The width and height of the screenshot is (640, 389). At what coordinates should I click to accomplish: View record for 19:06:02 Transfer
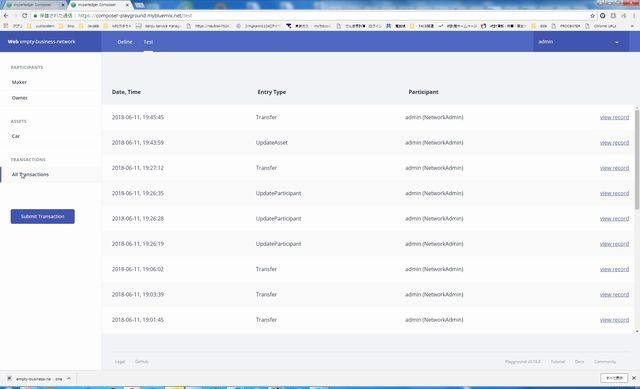614,269
